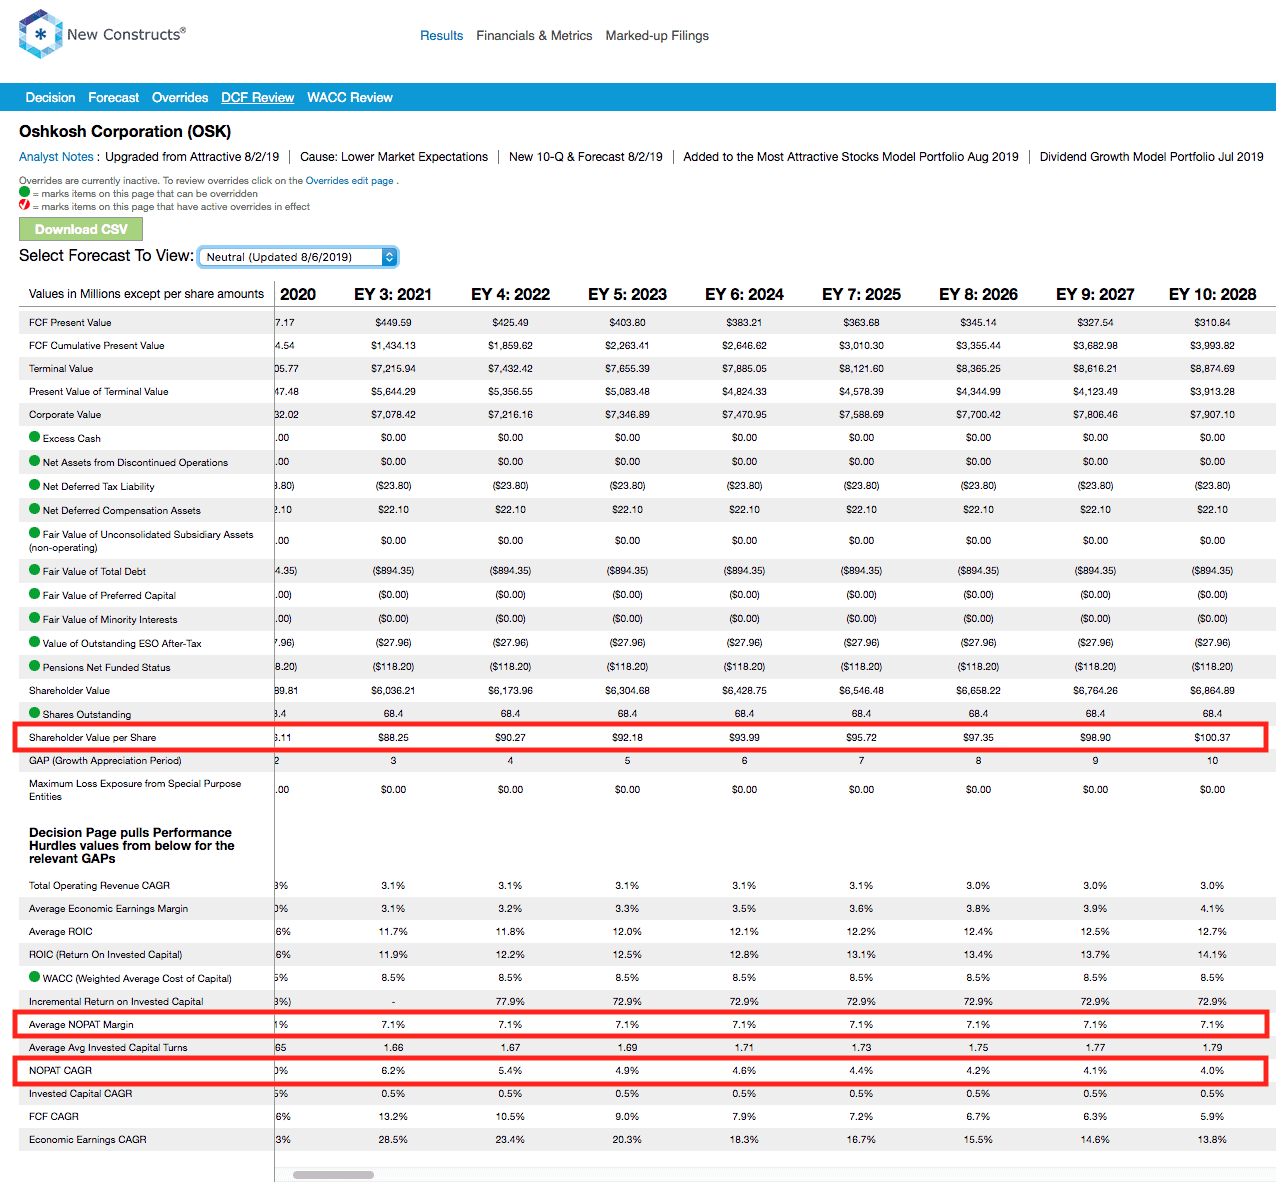The width and height of the screenshot is (1276, 1197).
Task: Click the FCF CAGR value 13.2%
Action: [x=393, y=1116]
